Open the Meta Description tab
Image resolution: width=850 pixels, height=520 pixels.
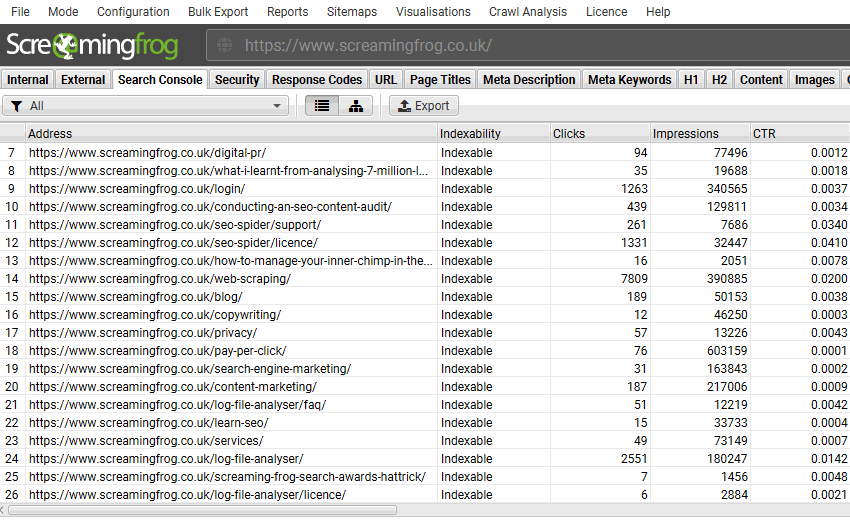tap(529, 80)
